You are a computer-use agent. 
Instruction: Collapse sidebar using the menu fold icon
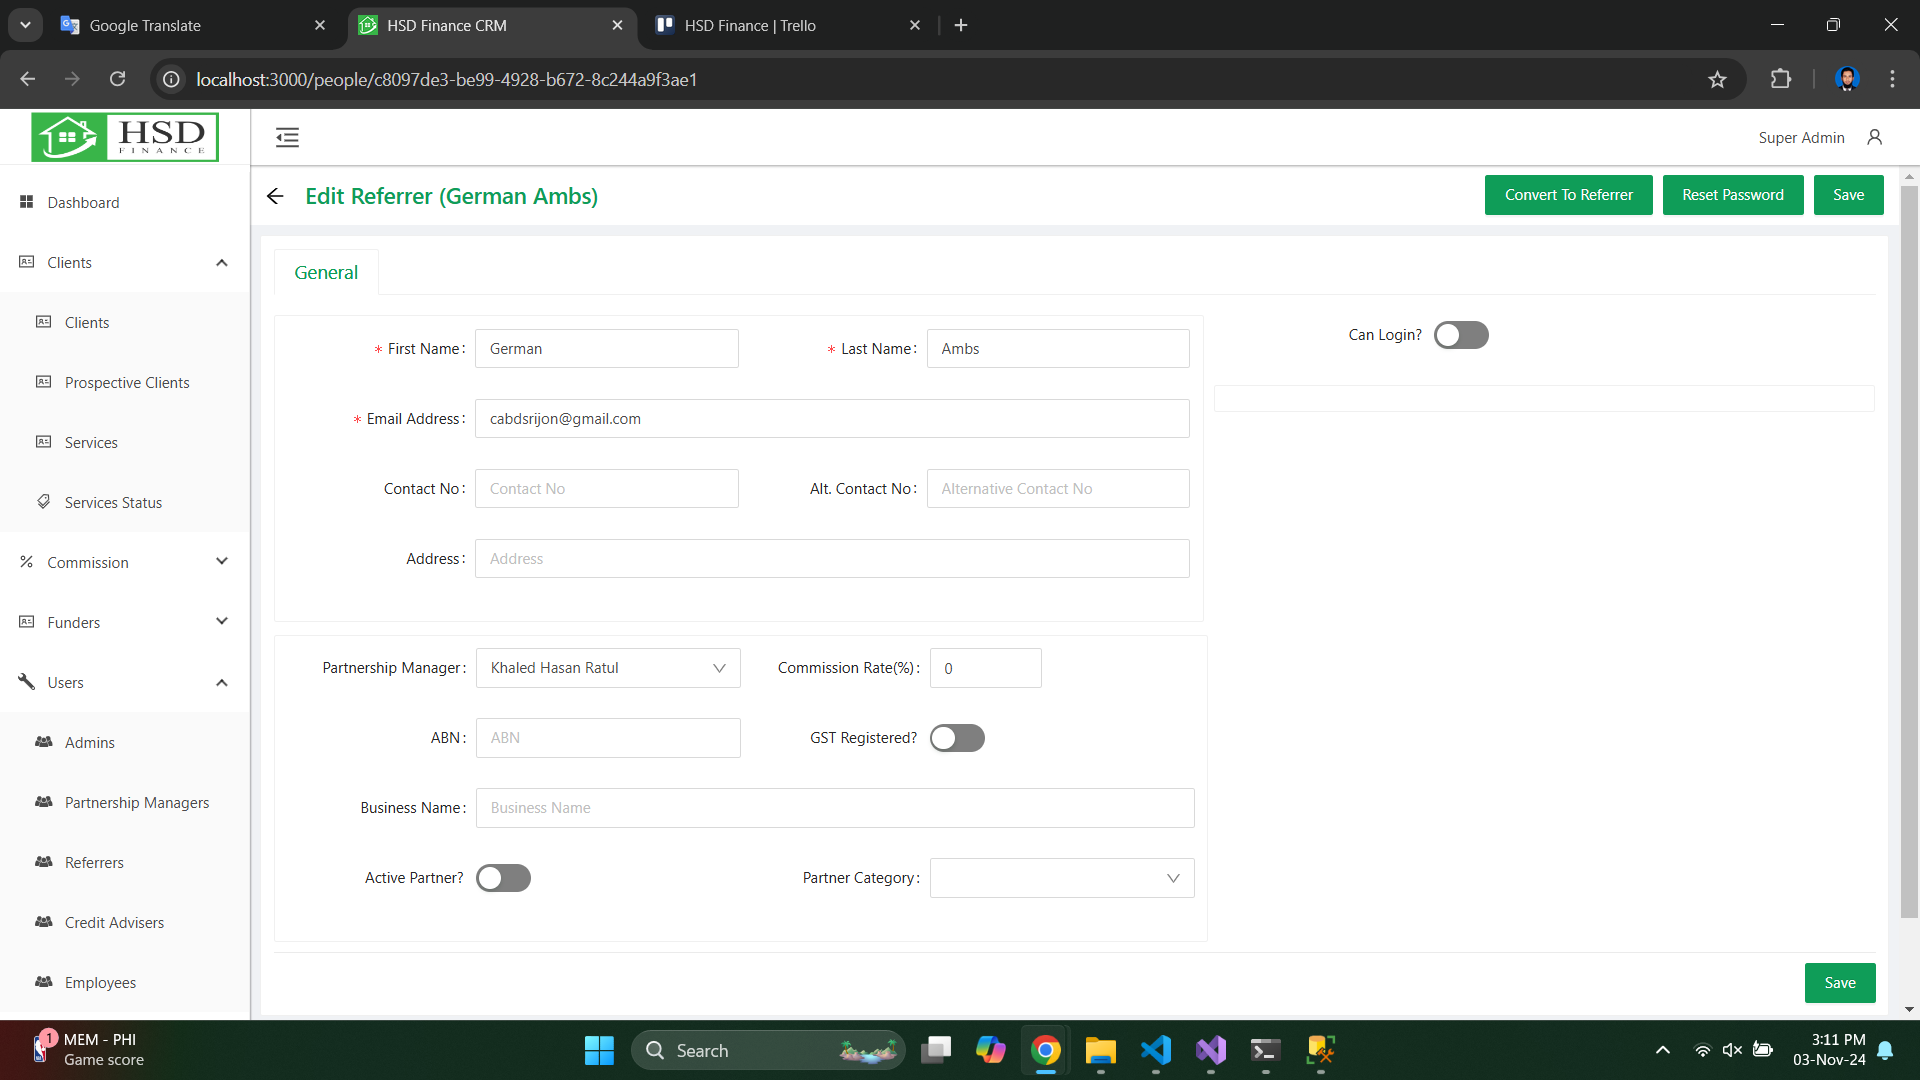[287, 138]
